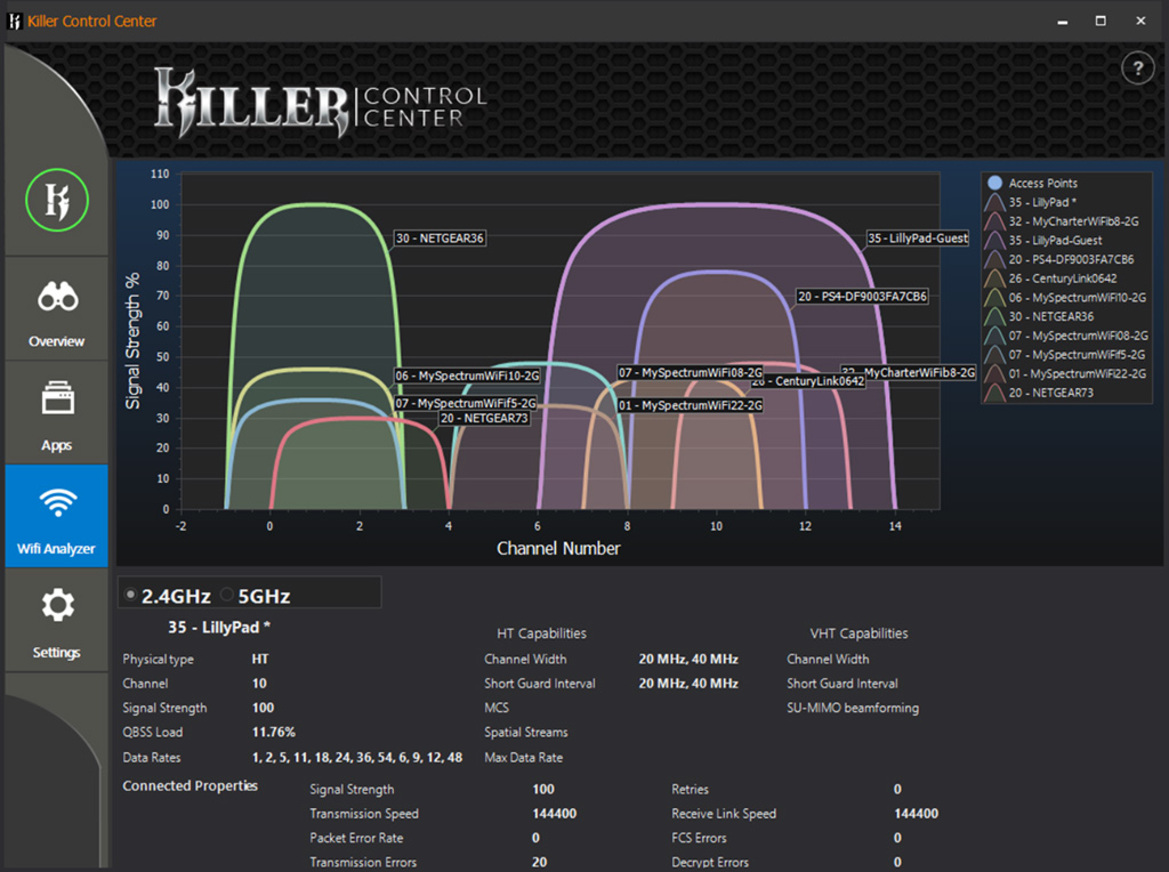Select the 07 - MySpectrumWiFif5-2G legend icon

coord(995,354)
